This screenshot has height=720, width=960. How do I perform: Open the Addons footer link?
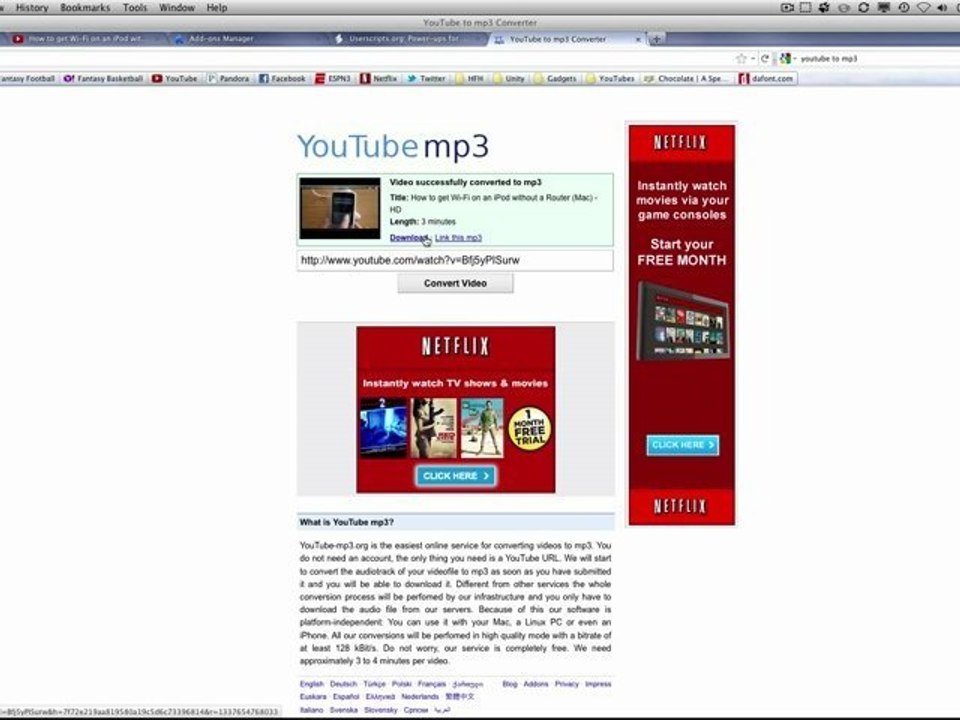[x=536, y=684]
